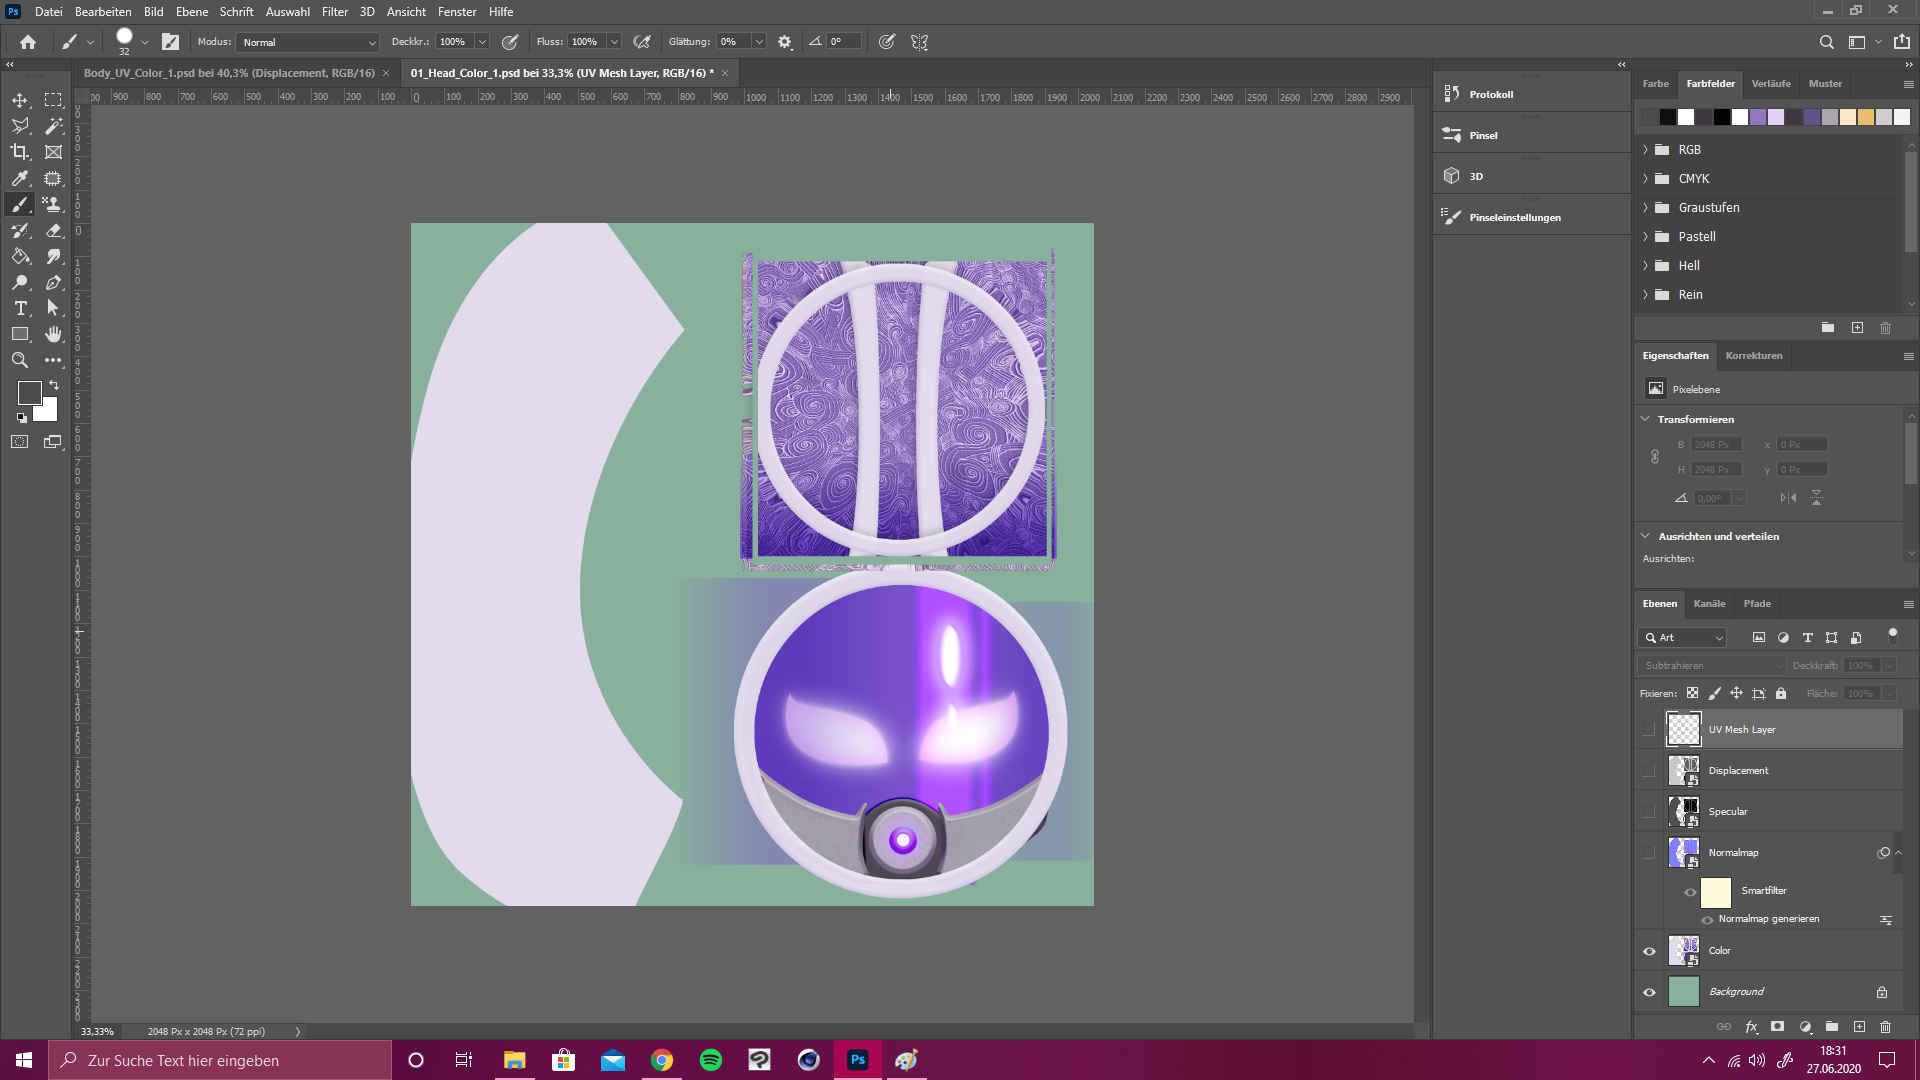This screenshot has width=1920, height=1080.
Task: Expand the Pastell swatch folder
Action: (1645, 237)
